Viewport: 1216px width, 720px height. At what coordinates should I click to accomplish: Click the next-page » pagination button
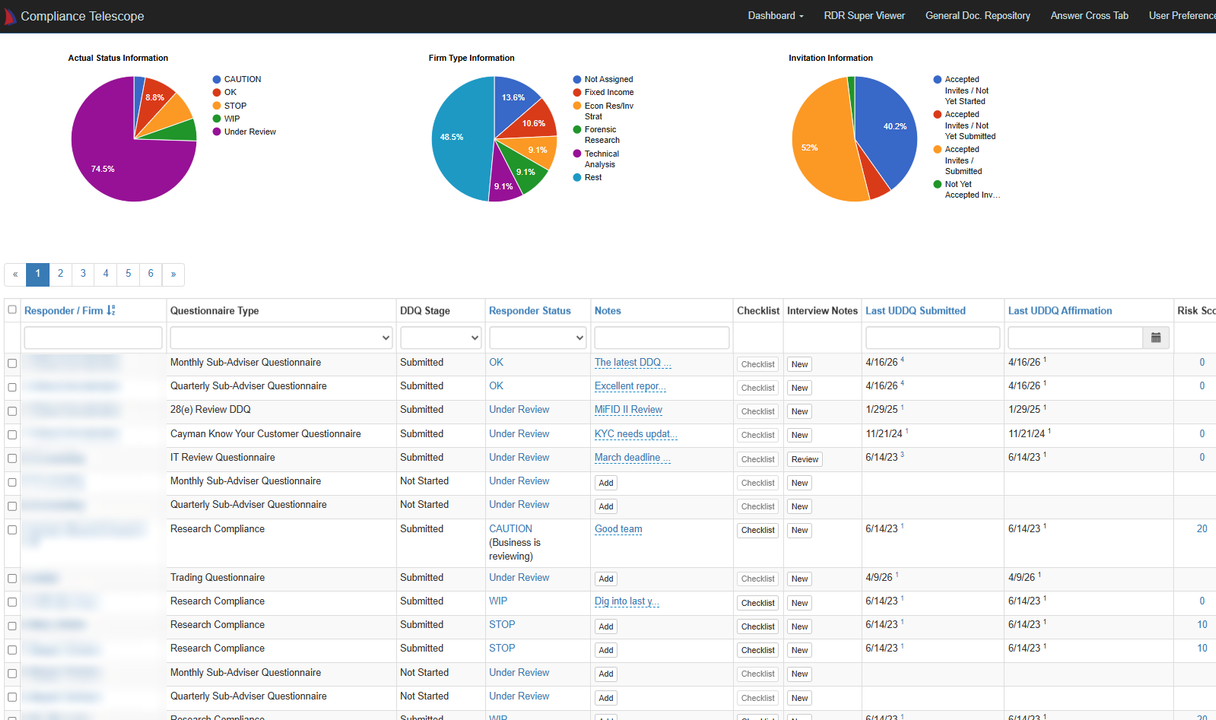pyautogui.click(x=173, y=274)
